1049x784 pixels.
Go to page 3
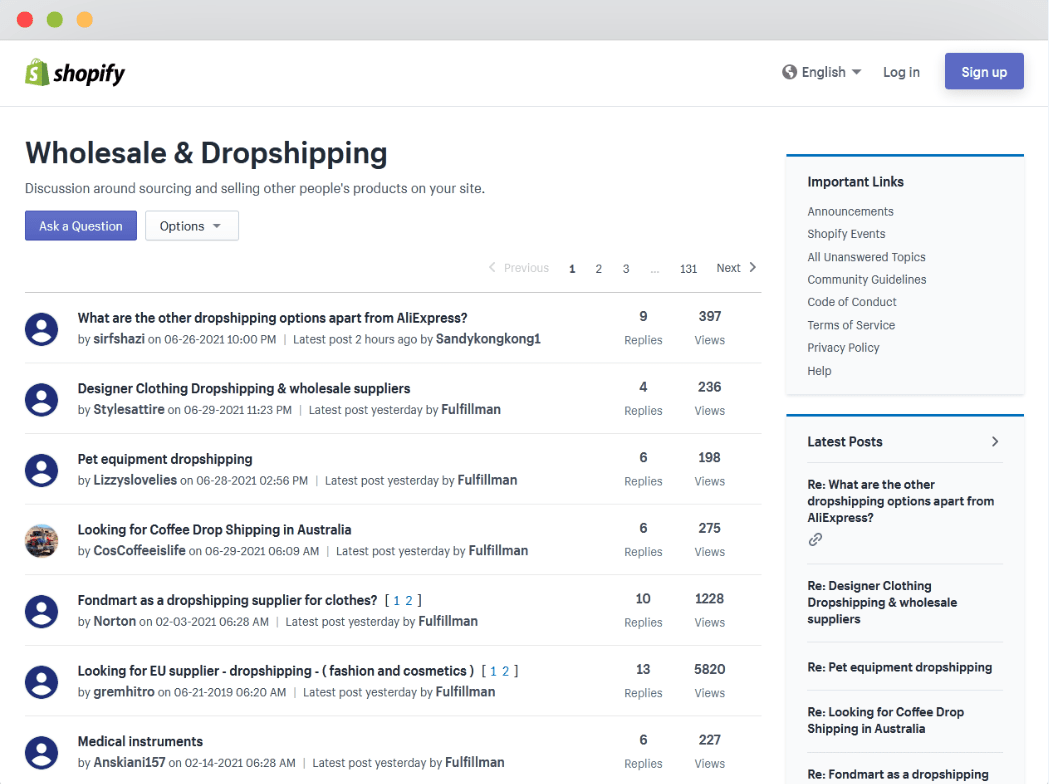[626, 268]
